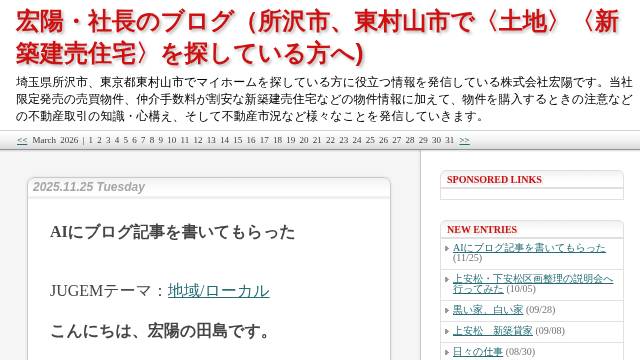Click the NEW ENTRIES heading
Viewport: 640px width, 360px height.
(x=482, y=229)
